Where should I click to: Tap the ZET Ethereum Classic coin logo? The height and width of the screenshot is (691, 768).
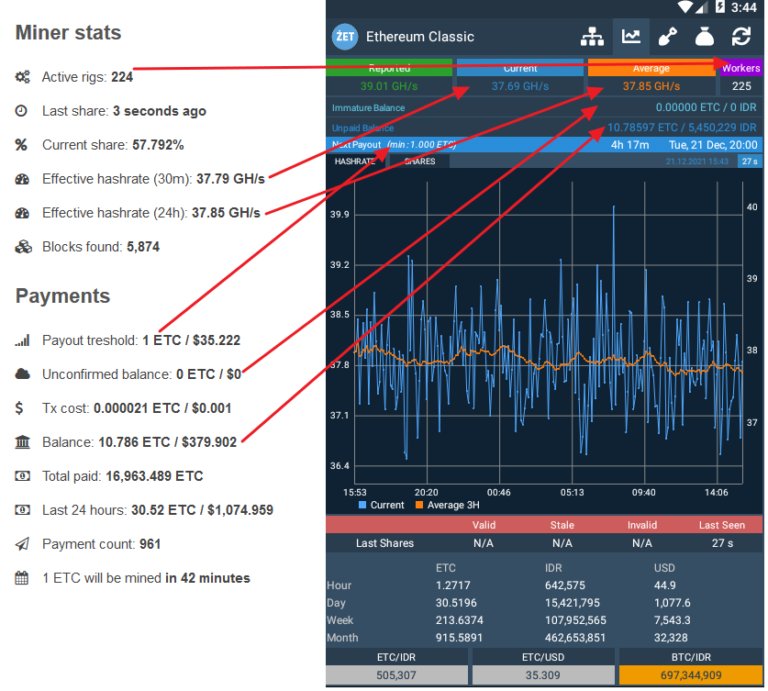345,37
